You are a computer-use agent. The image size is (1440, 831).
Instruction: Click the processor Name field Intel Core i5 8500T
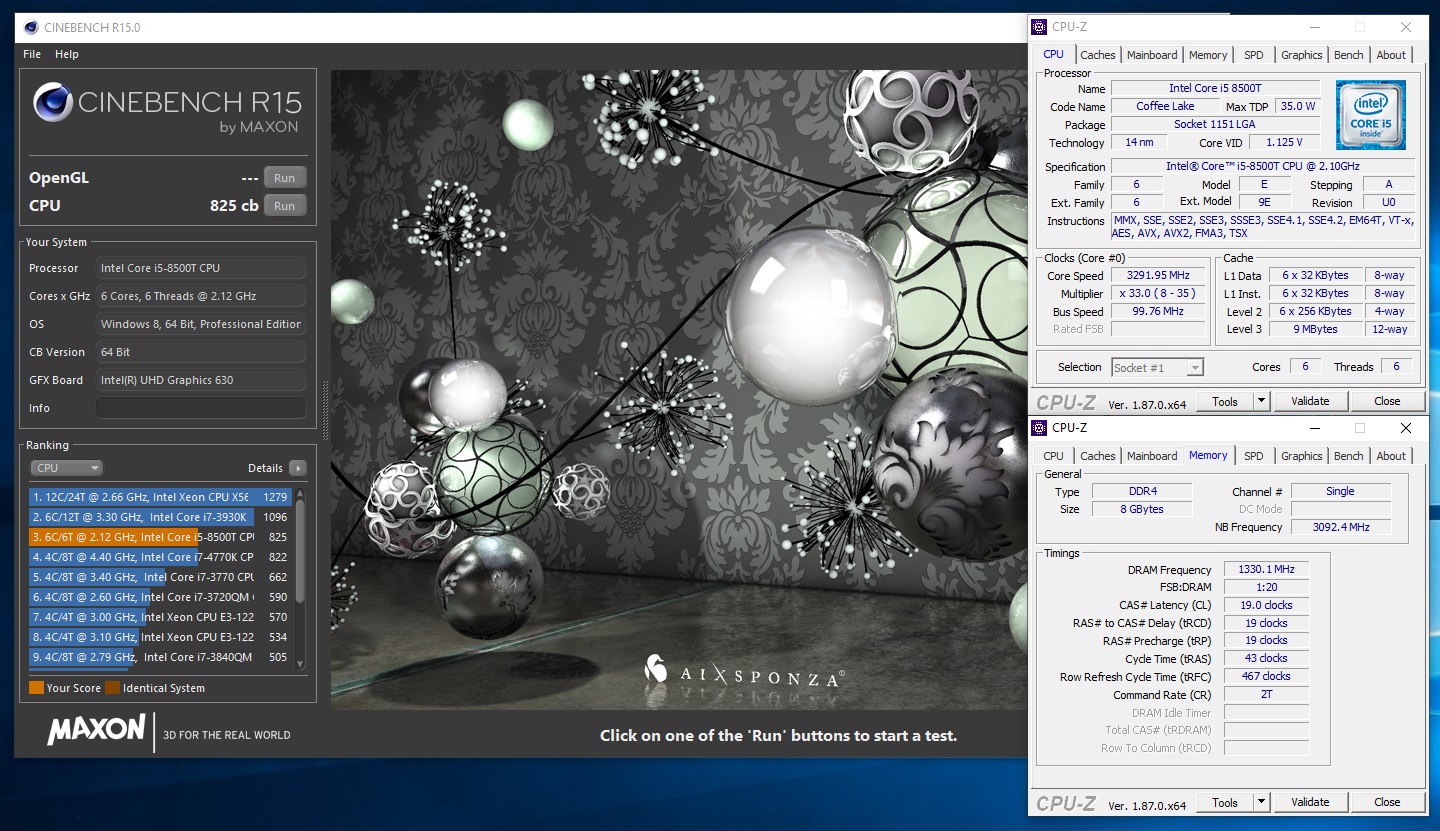[x=1215, y=89]
